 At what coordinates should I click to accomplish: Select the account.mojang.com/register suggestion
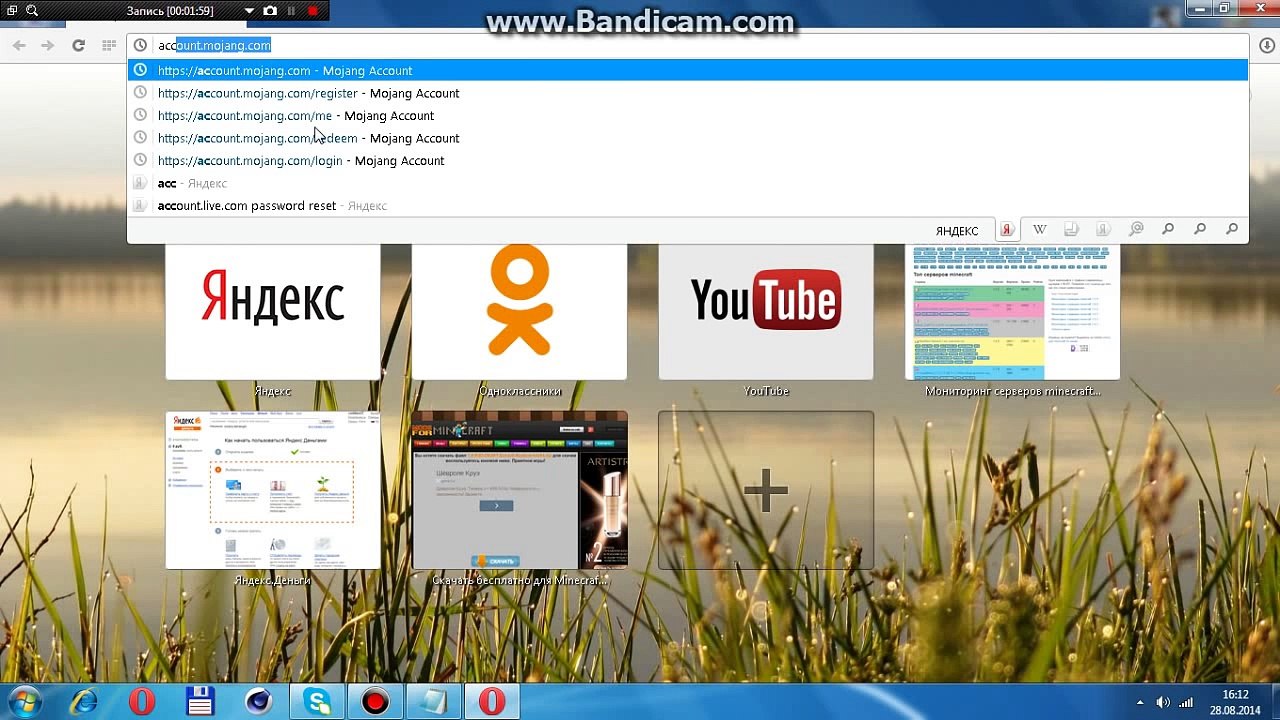point(688,93)
